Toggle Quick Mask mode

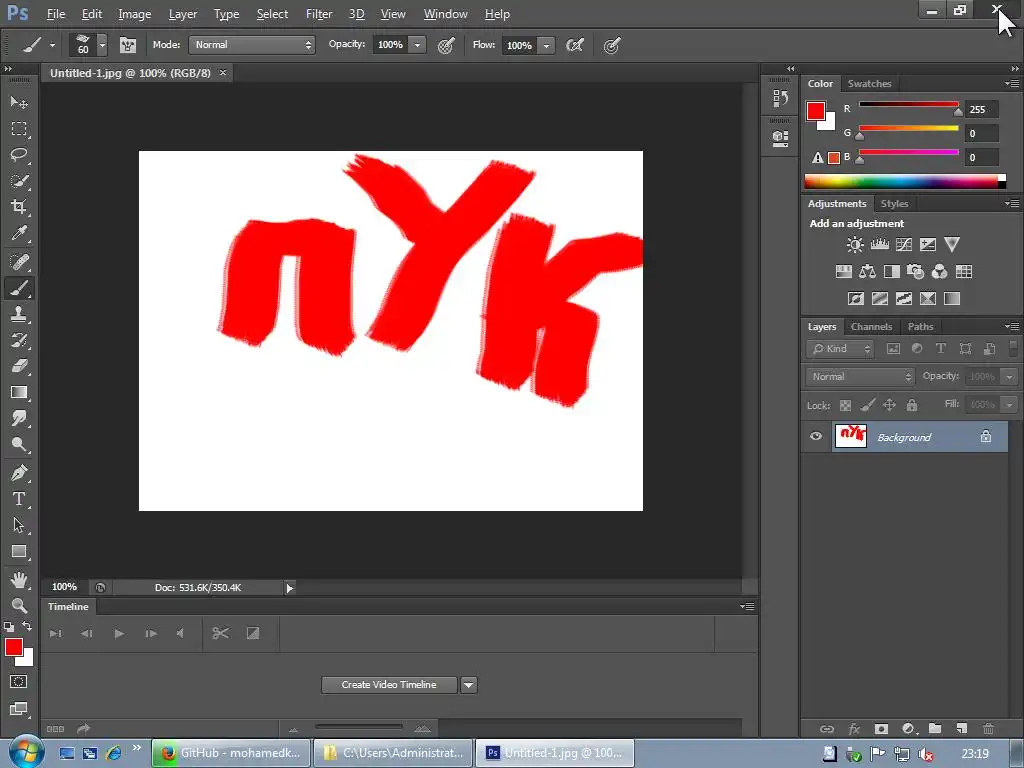[x=18, y=682]
